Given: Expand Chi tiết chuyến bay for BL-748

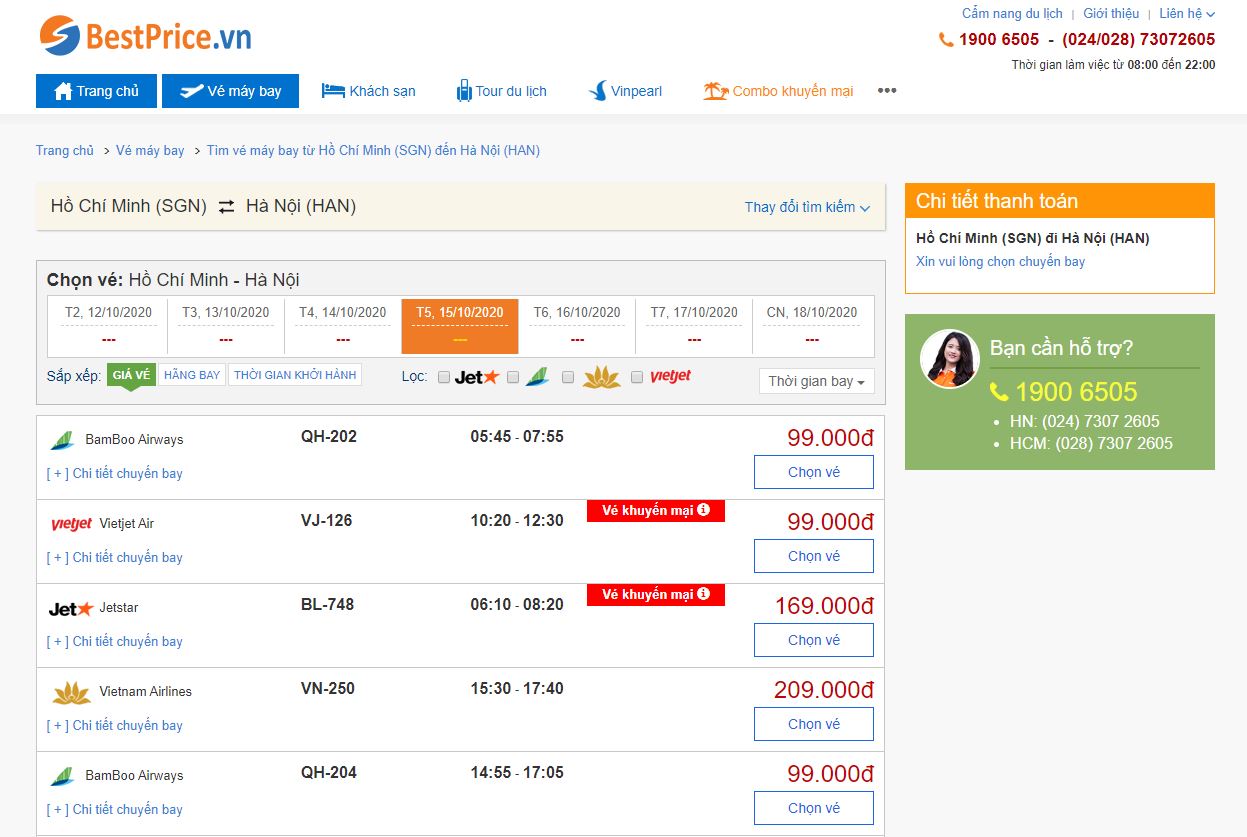Looking at the screenshot, I should (x=115, y=641).
